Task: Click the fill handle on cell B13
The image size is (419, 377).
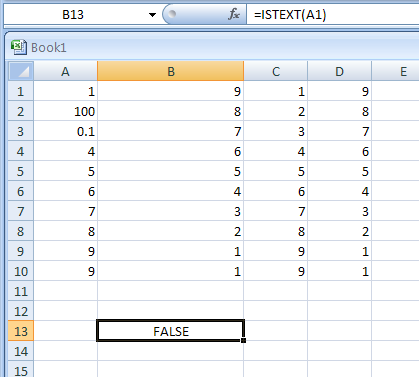Action: point(244,340)
